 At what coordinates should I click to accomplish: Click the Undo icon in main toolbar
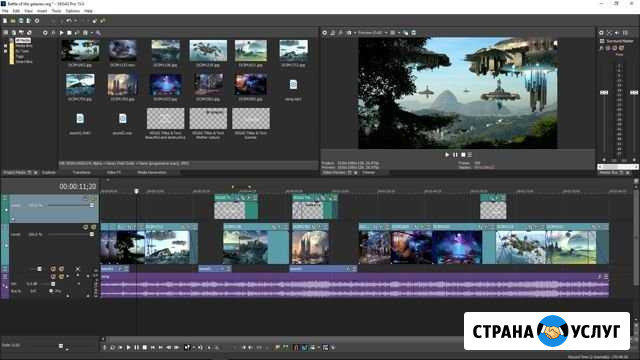click(x=69, y=21)
